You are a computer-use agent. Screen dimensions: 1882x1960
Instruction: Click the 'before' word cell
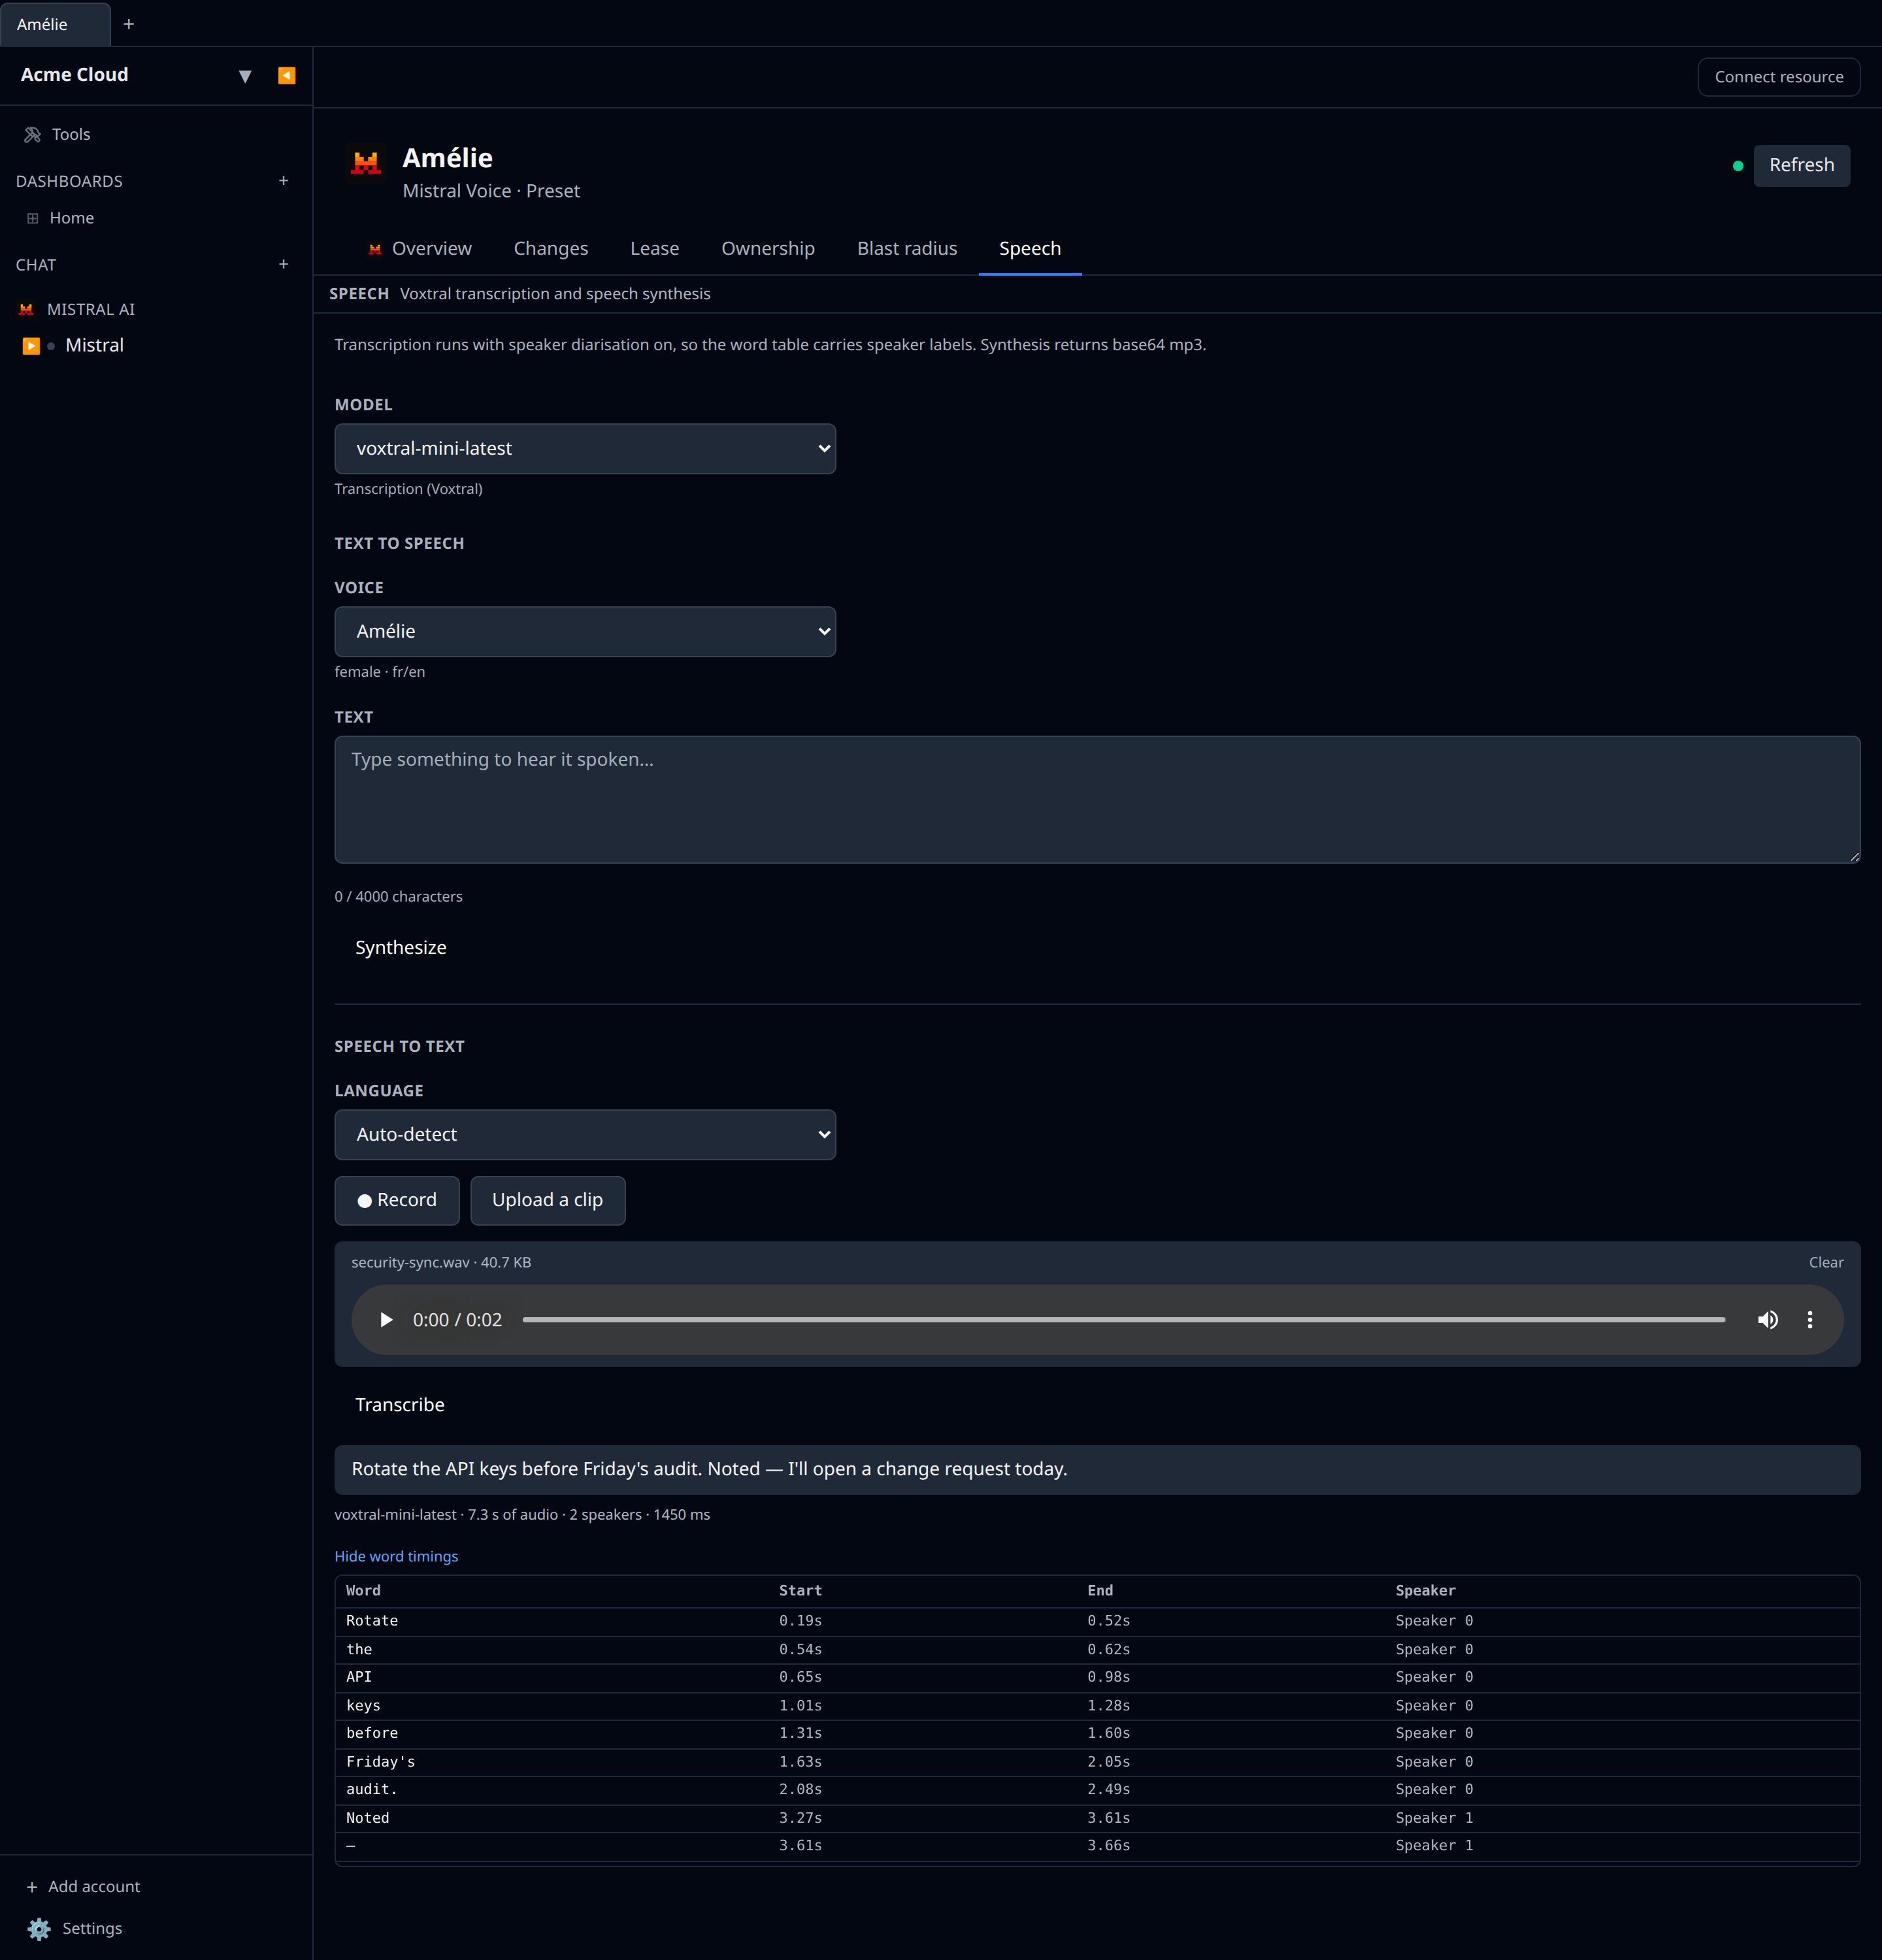coord(372,1732)
